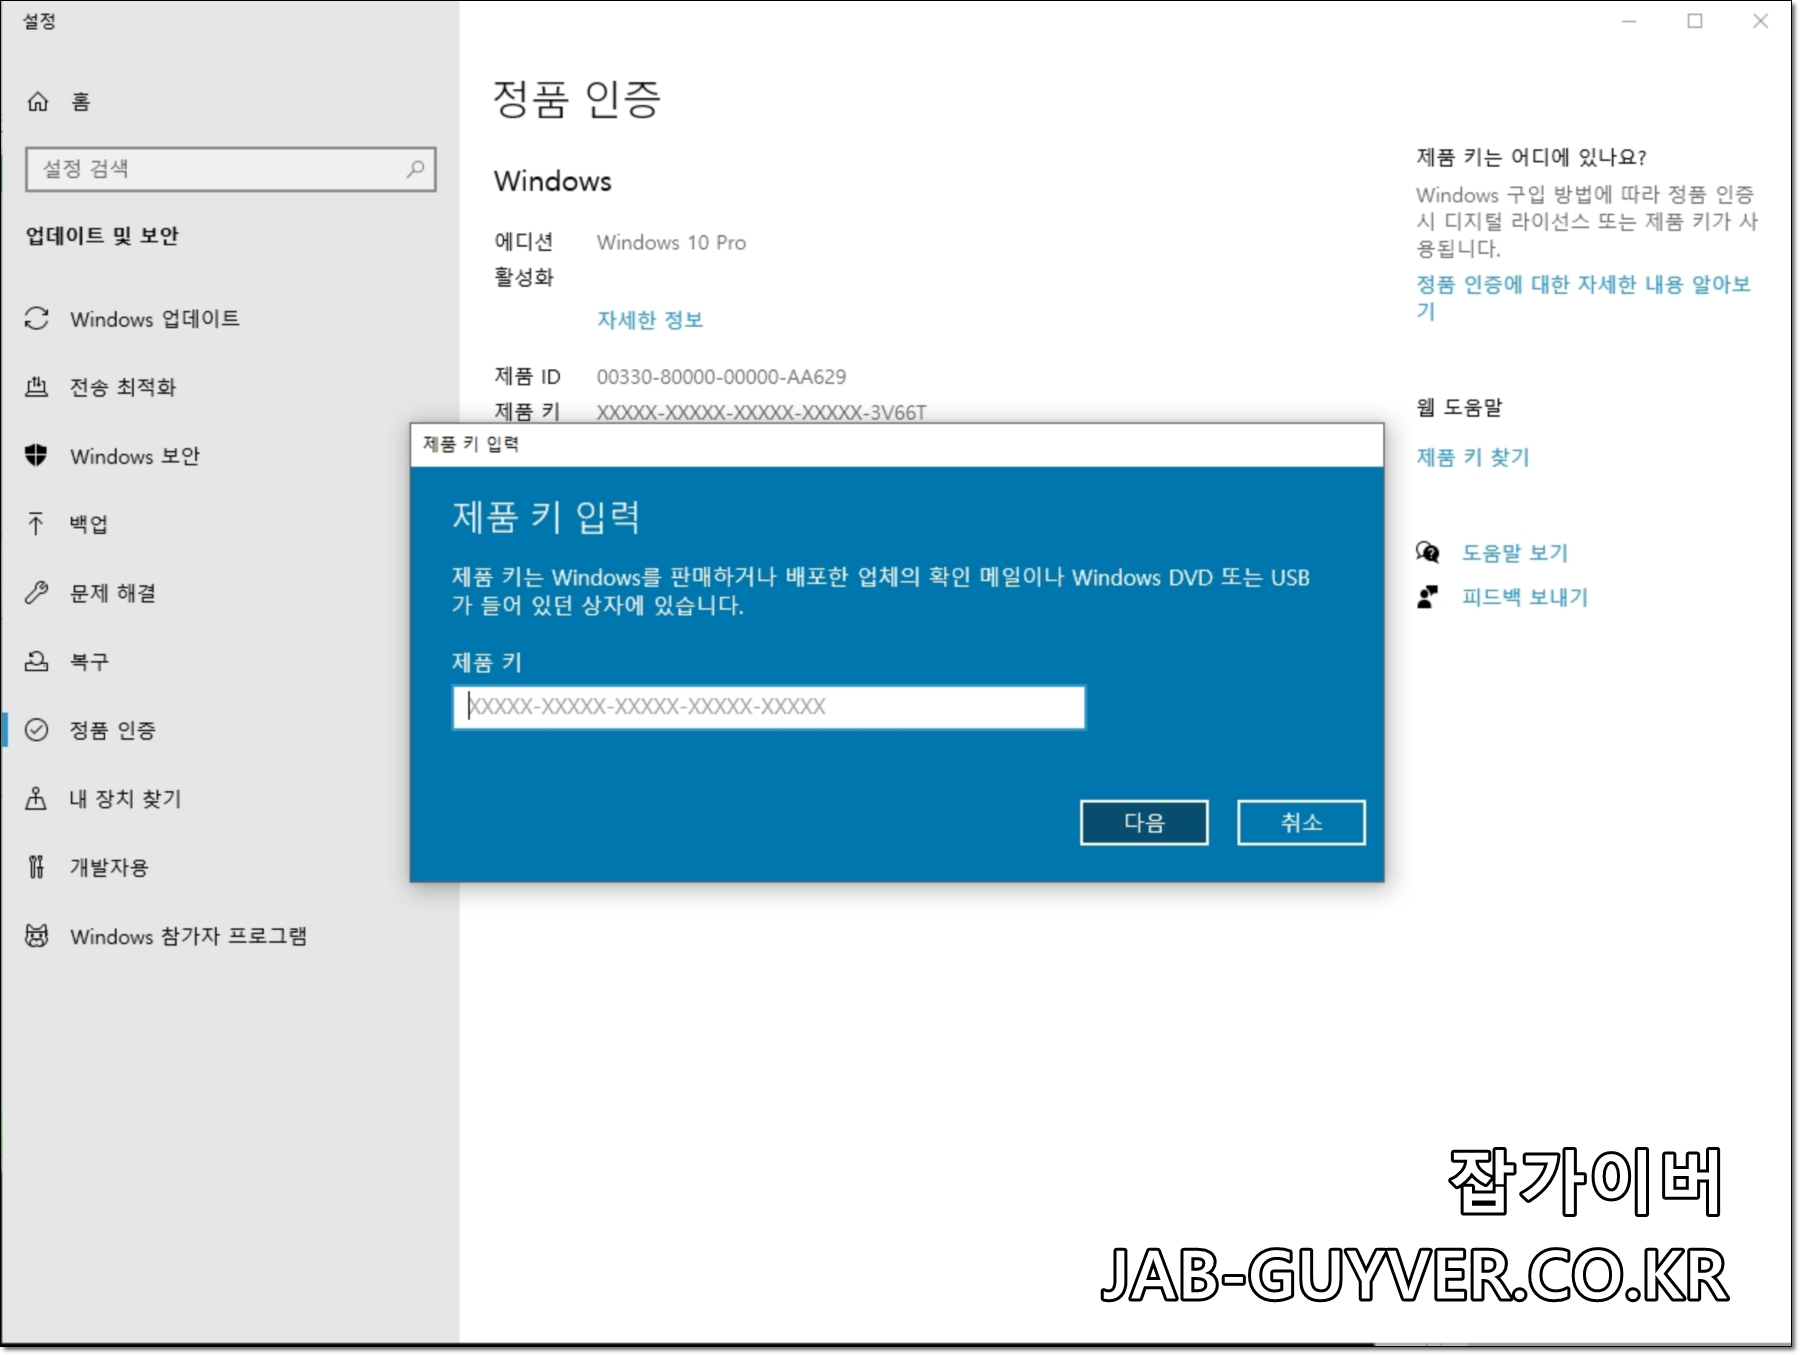The image size is (1800, 1355).
Task: Click the 취소 button in dialog
Action: (1301, 822)
